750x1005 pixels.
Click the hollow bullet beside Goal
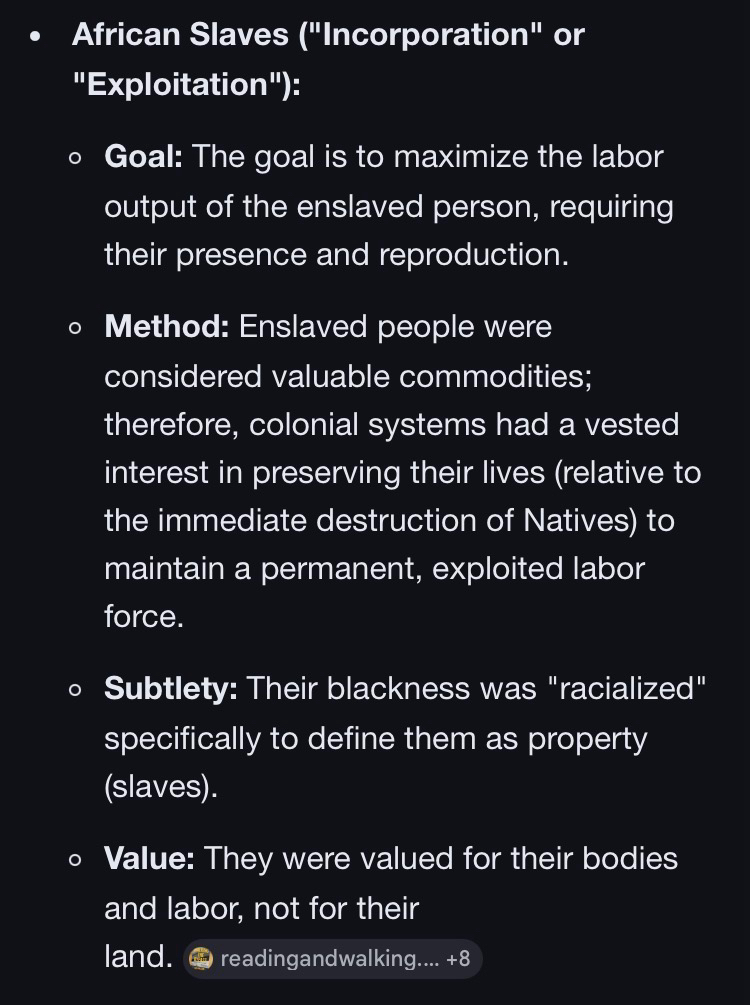point(75,158)
